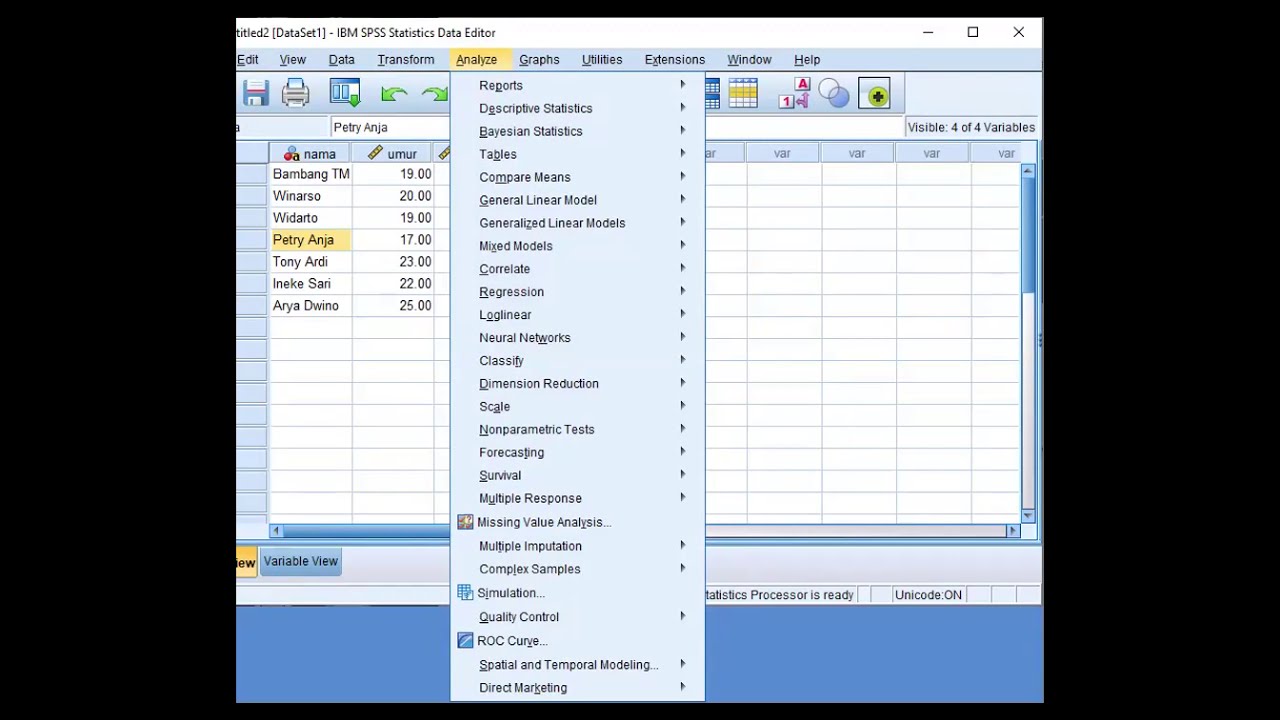Click the nominal icon in nama header

[292, 154]
